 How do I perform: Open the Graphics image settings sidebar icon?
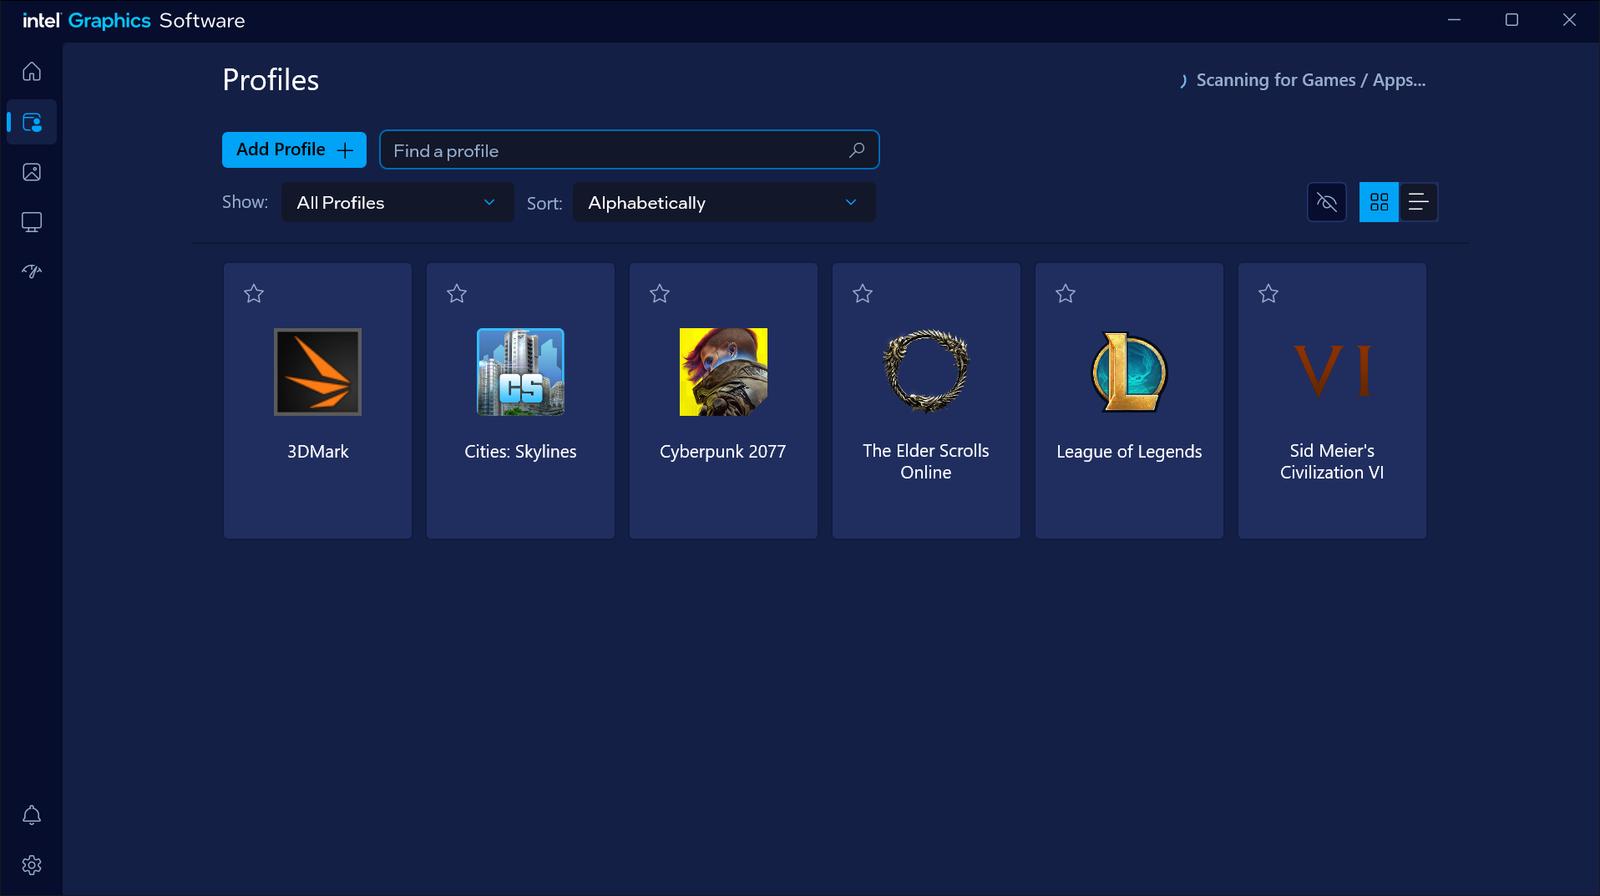(x=32, y=172)
